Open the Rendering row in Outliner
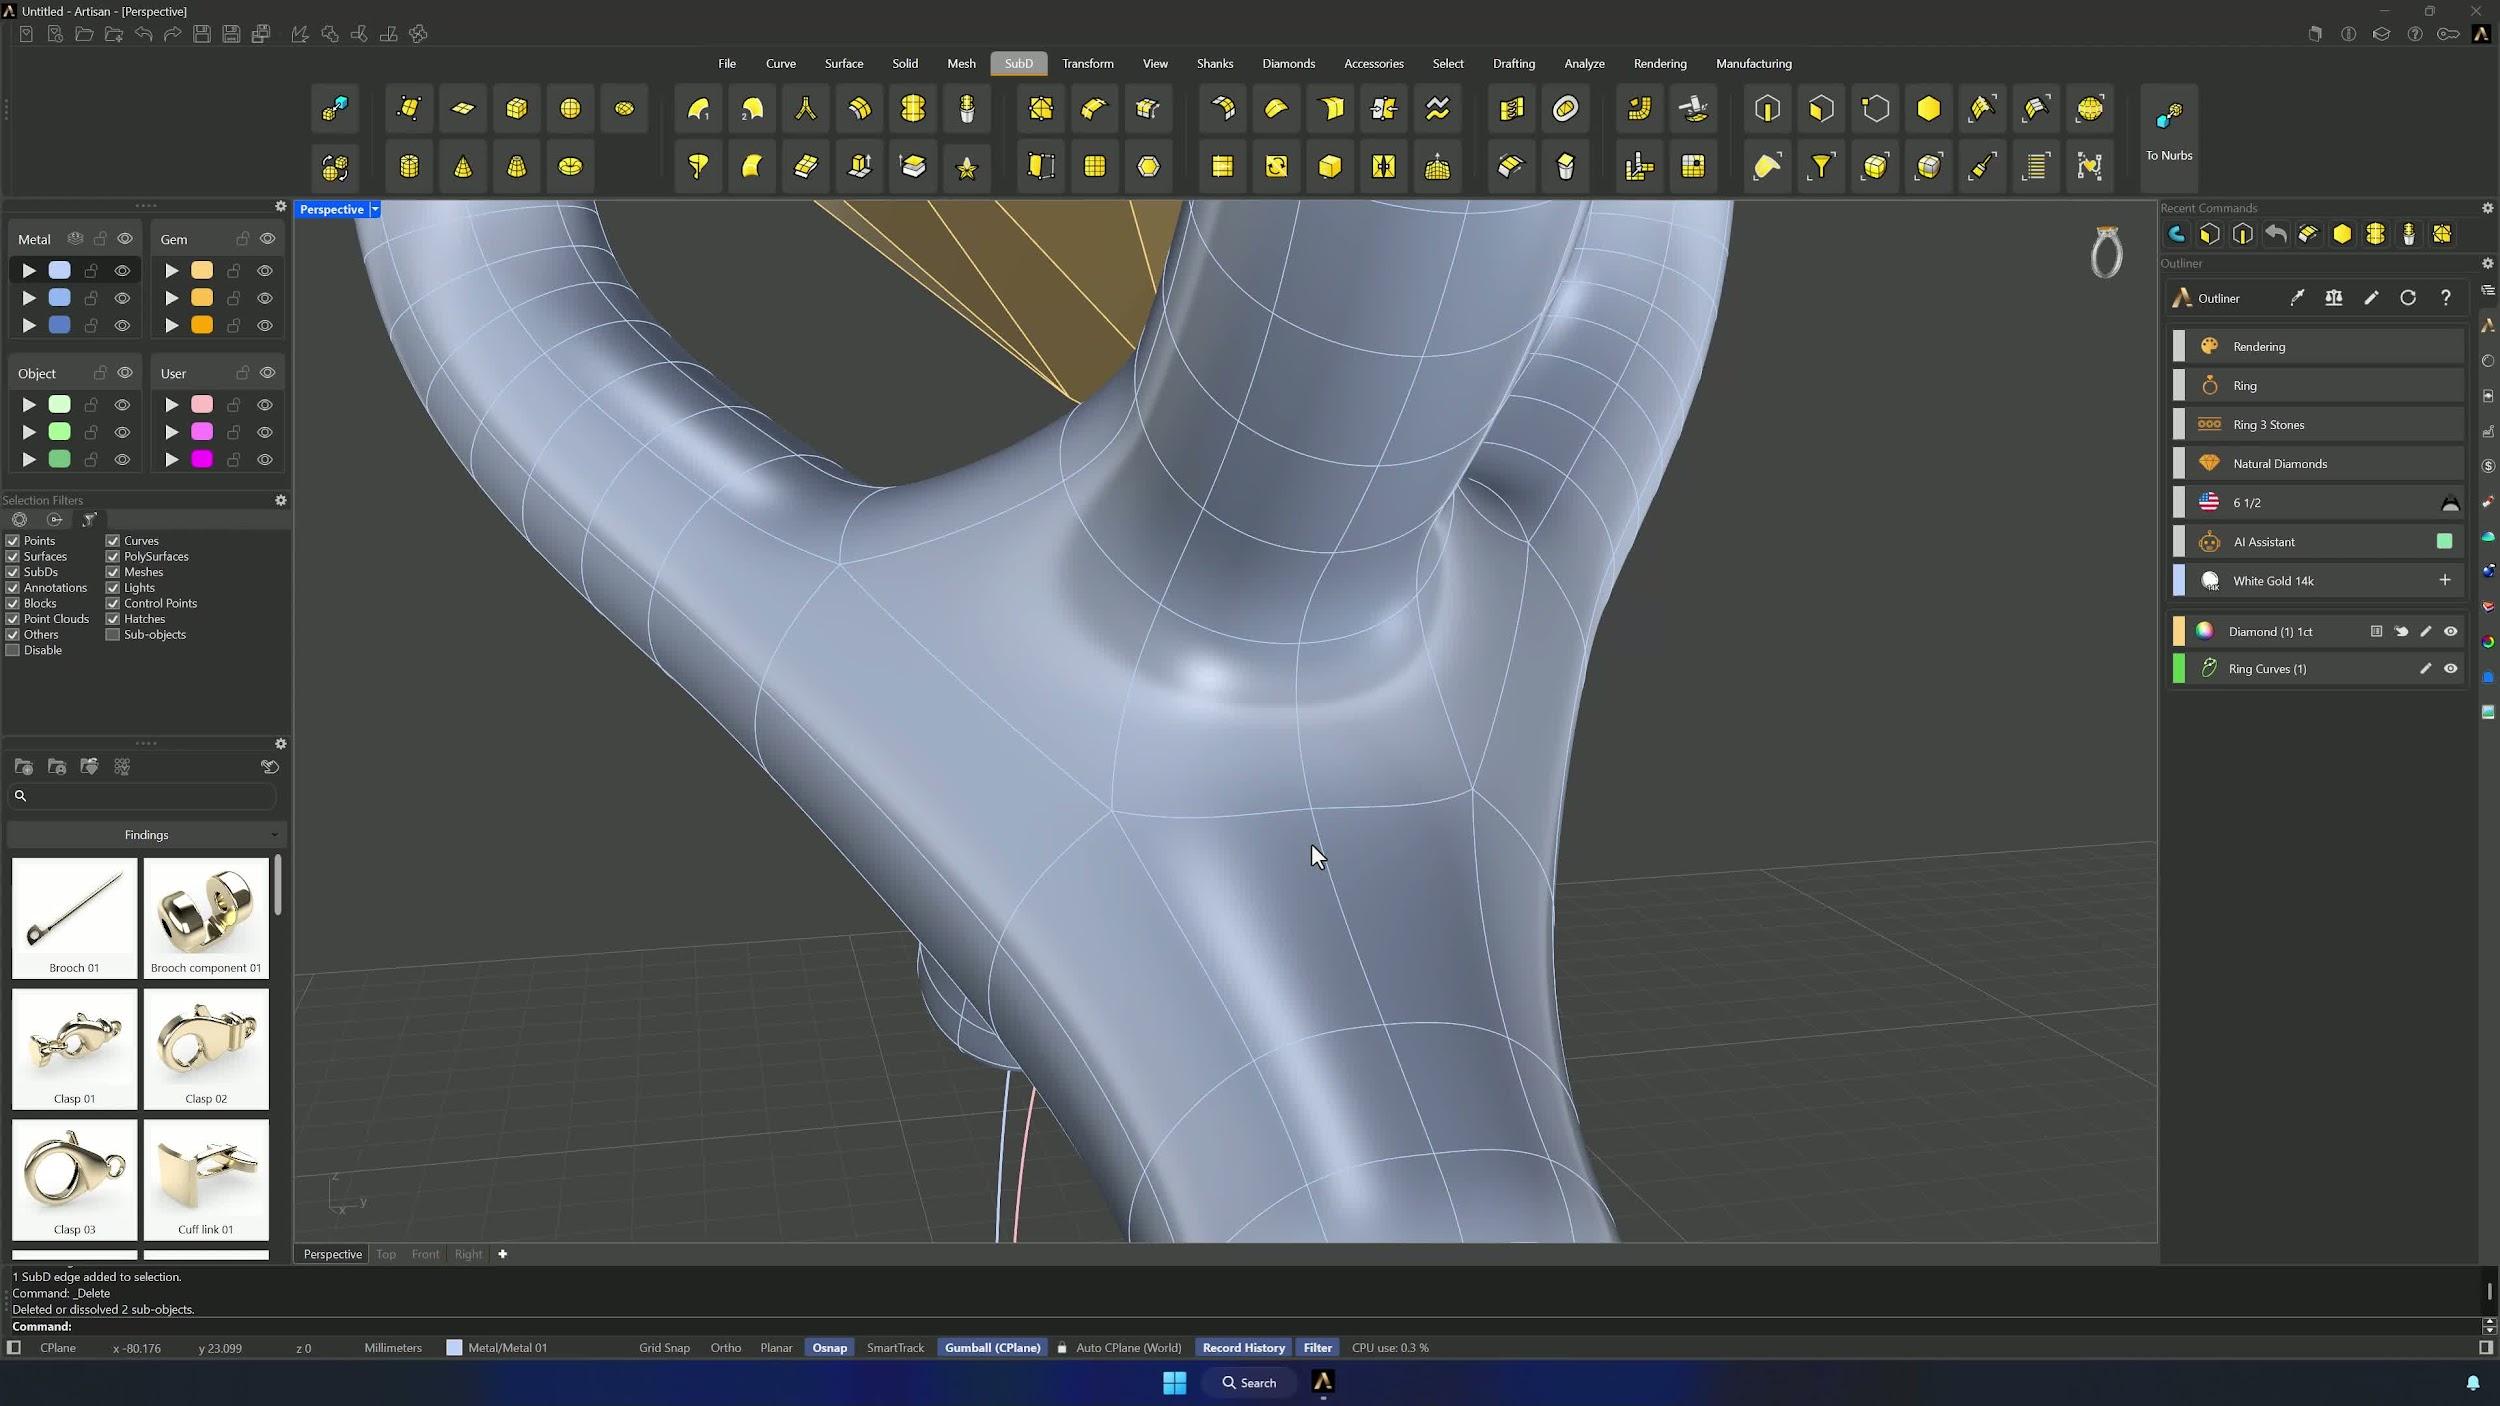Viewport: 2500px width, 1406px height. [x=2318, y=347]
